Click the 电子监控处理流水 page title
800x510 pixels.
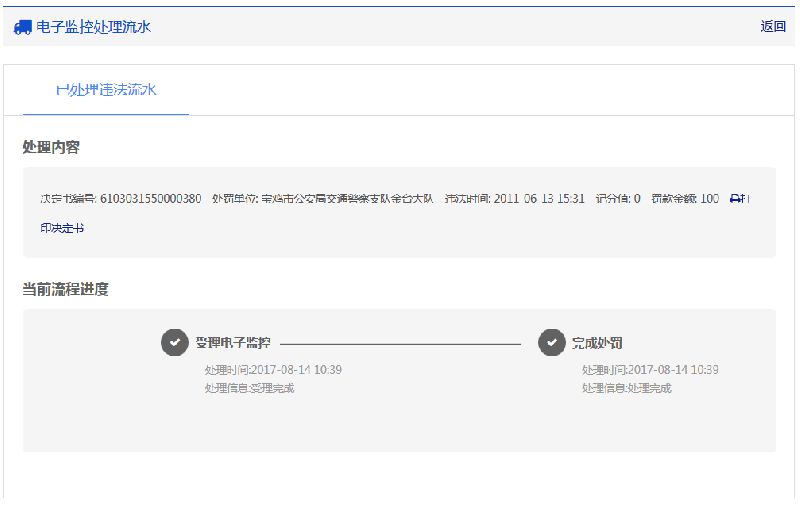tap(93, 27)
